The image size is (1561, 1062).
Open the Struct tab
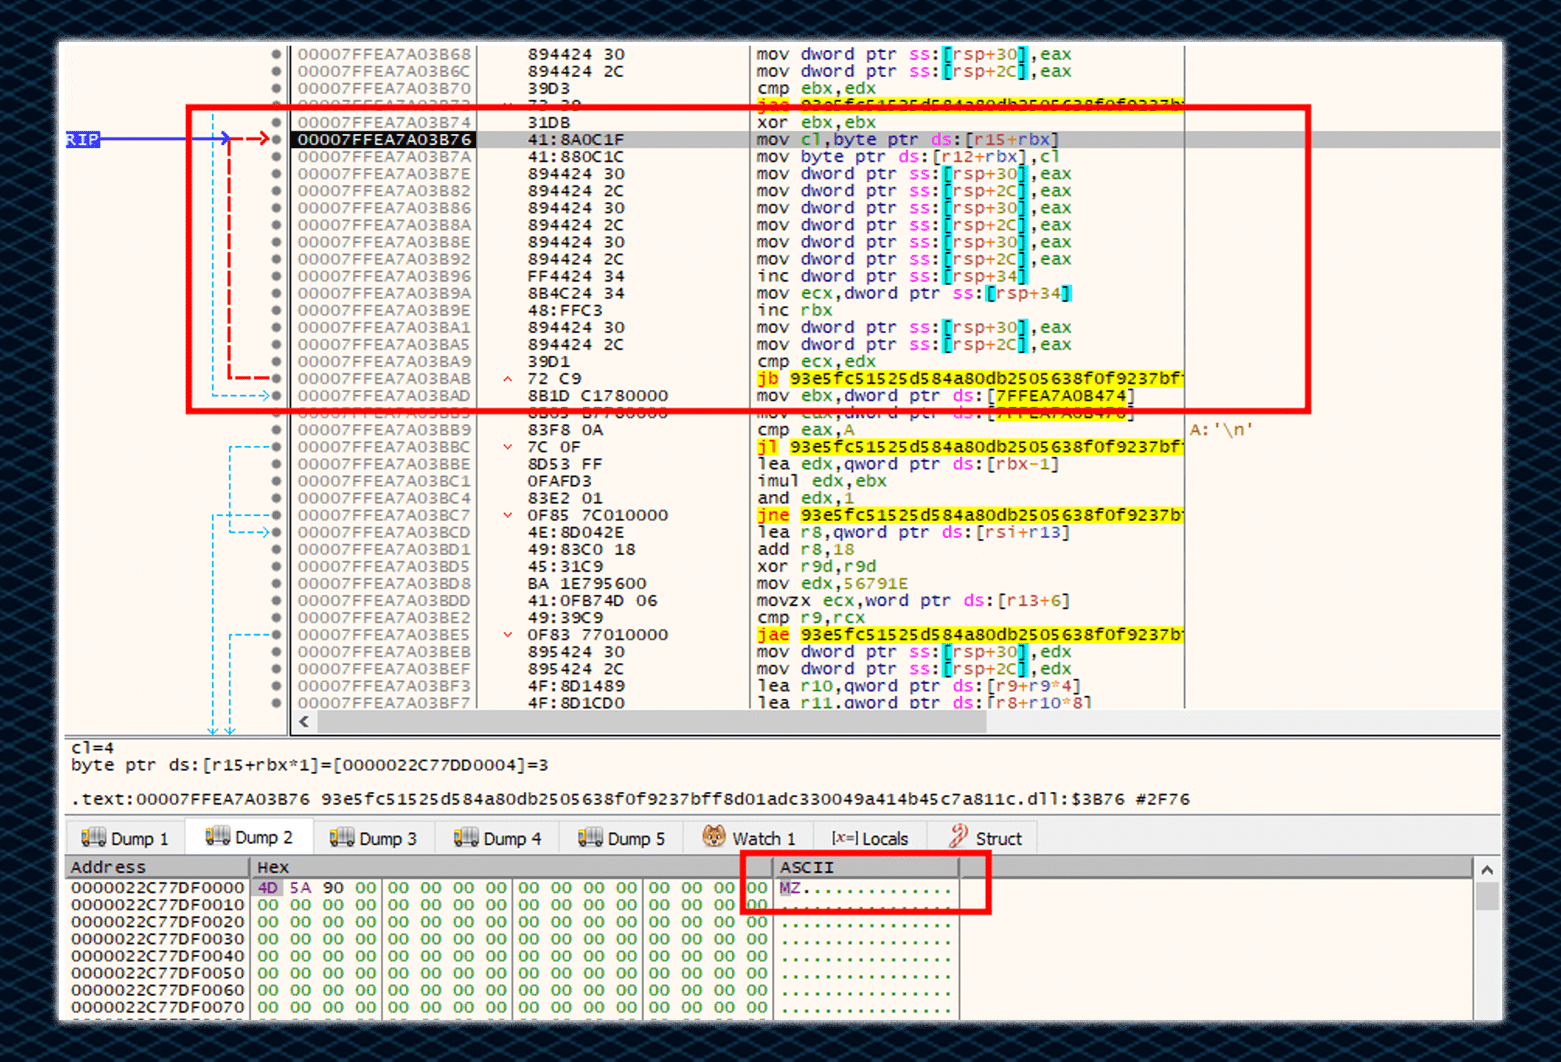coord(986,838)
